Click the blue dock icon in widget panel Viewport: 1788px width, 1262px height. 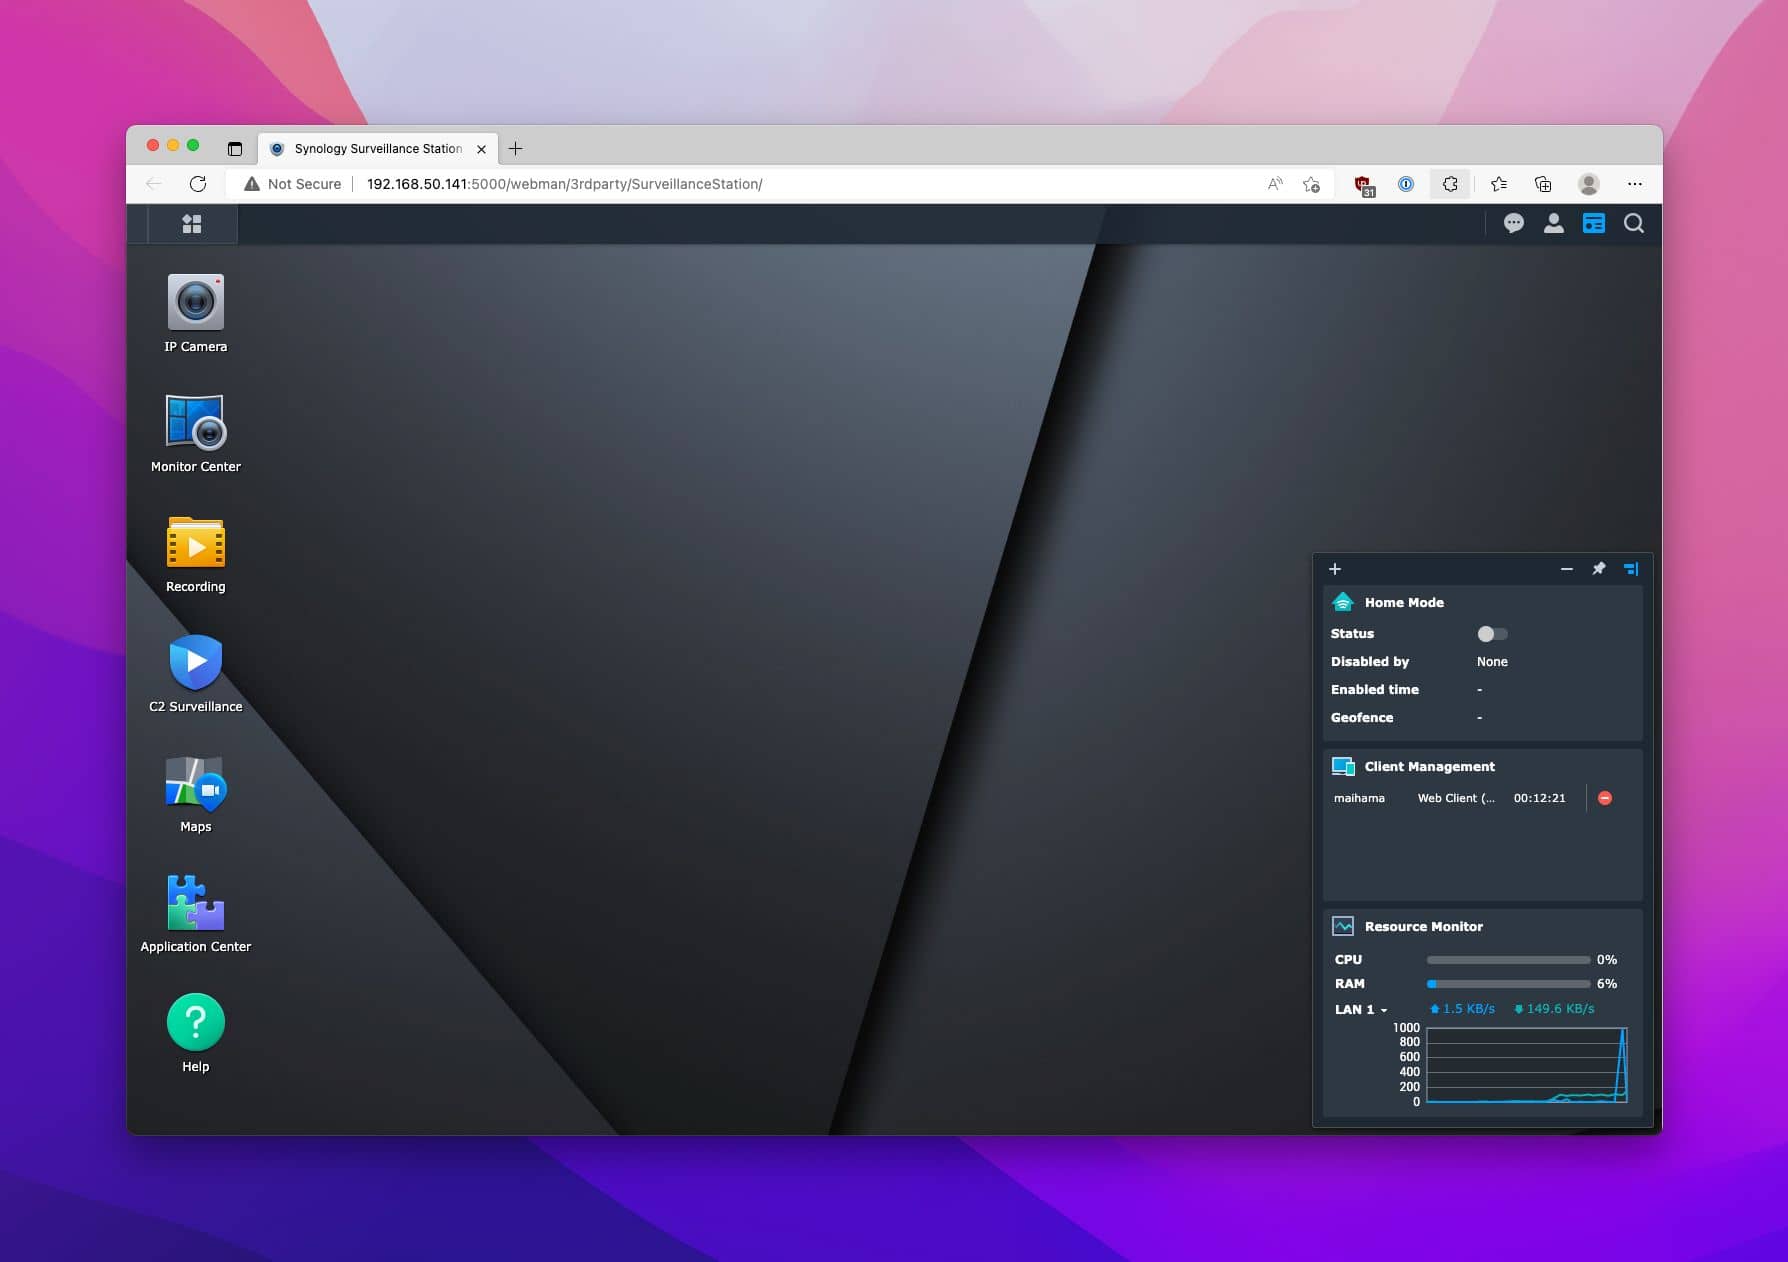1631,569
